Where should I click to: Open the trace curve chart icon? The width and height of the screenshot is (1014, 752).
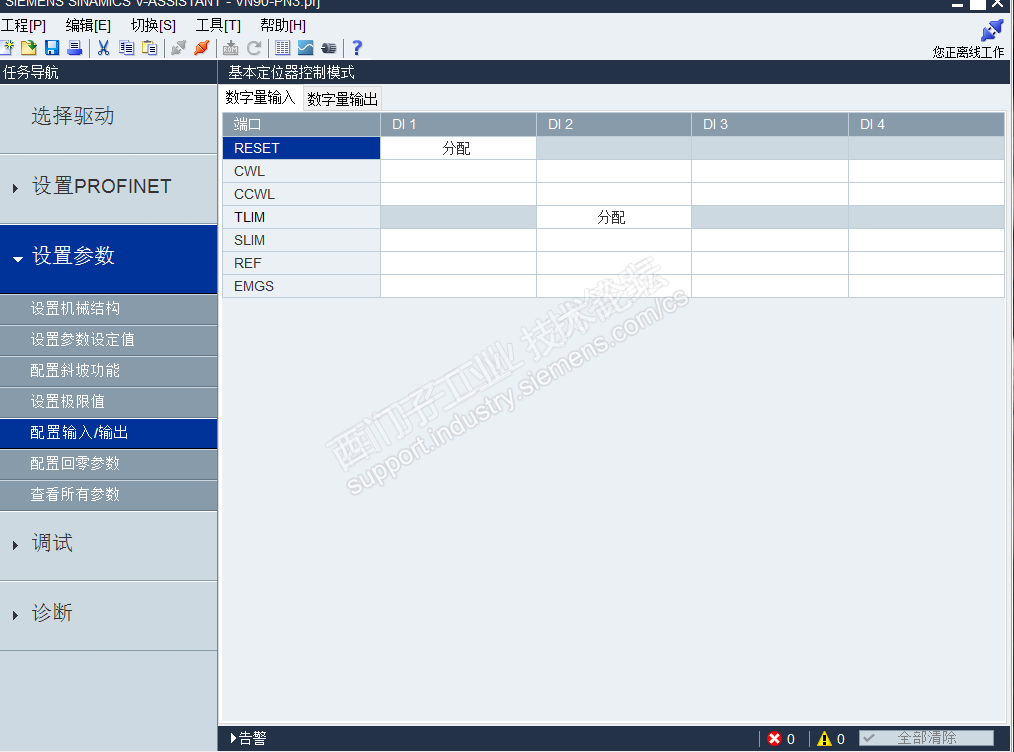pyautogui.click(x=305, y=48)
